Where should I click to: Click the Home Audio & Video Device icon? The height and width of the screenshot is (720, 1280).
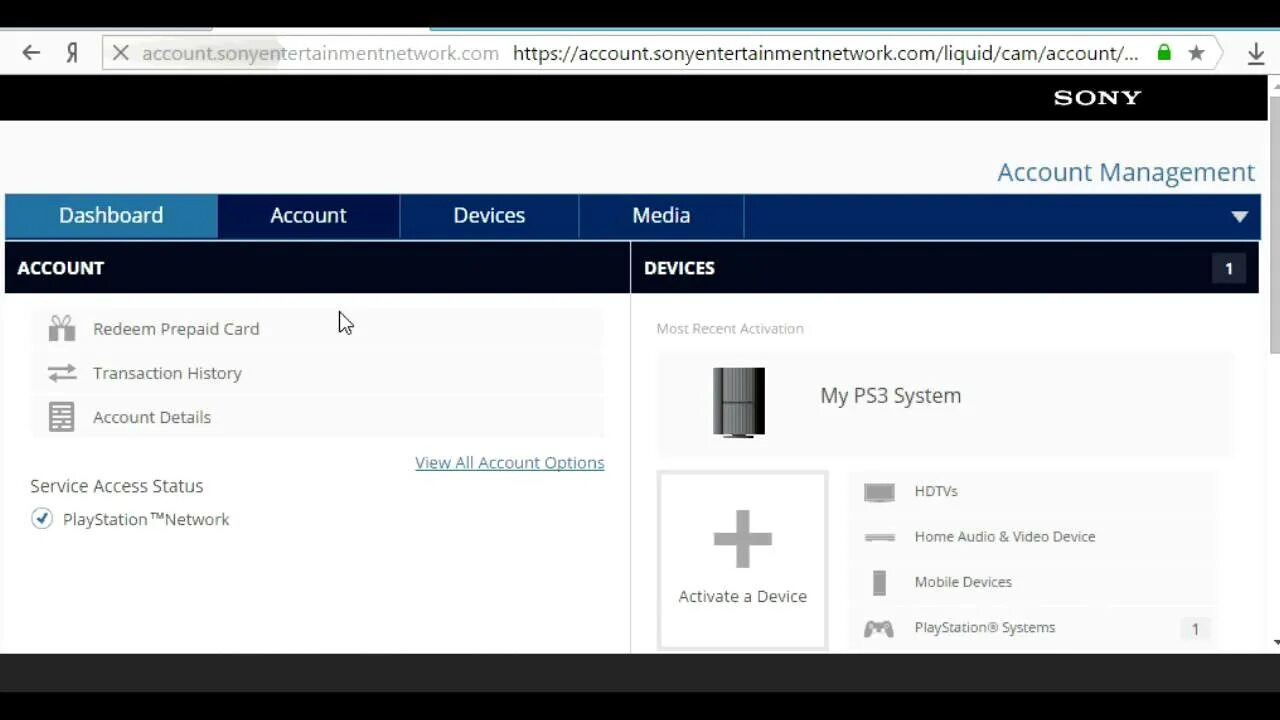coord(879,537)
